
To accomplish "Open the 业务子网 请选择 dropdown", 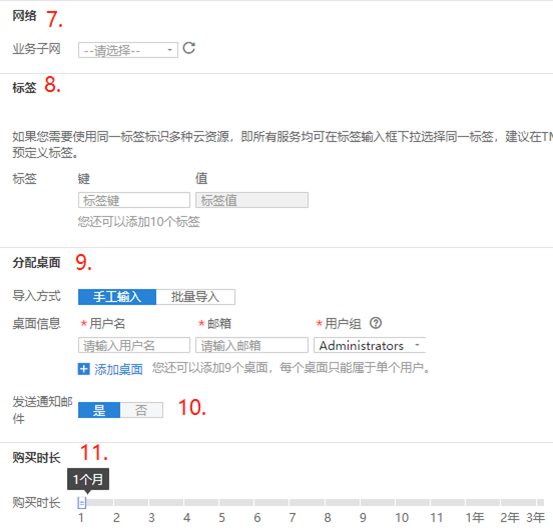I will (x=128, y=50).
